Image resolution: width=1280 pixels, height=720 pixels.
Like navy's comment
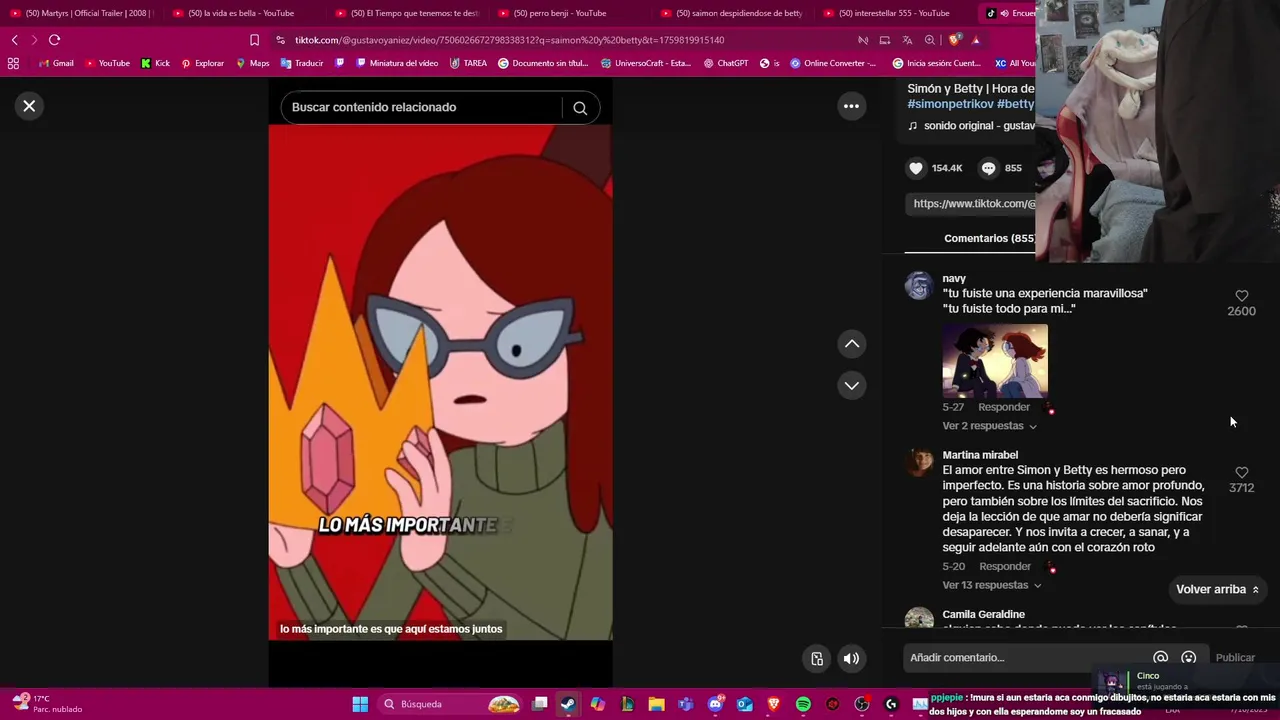[x=1242, y=296]
